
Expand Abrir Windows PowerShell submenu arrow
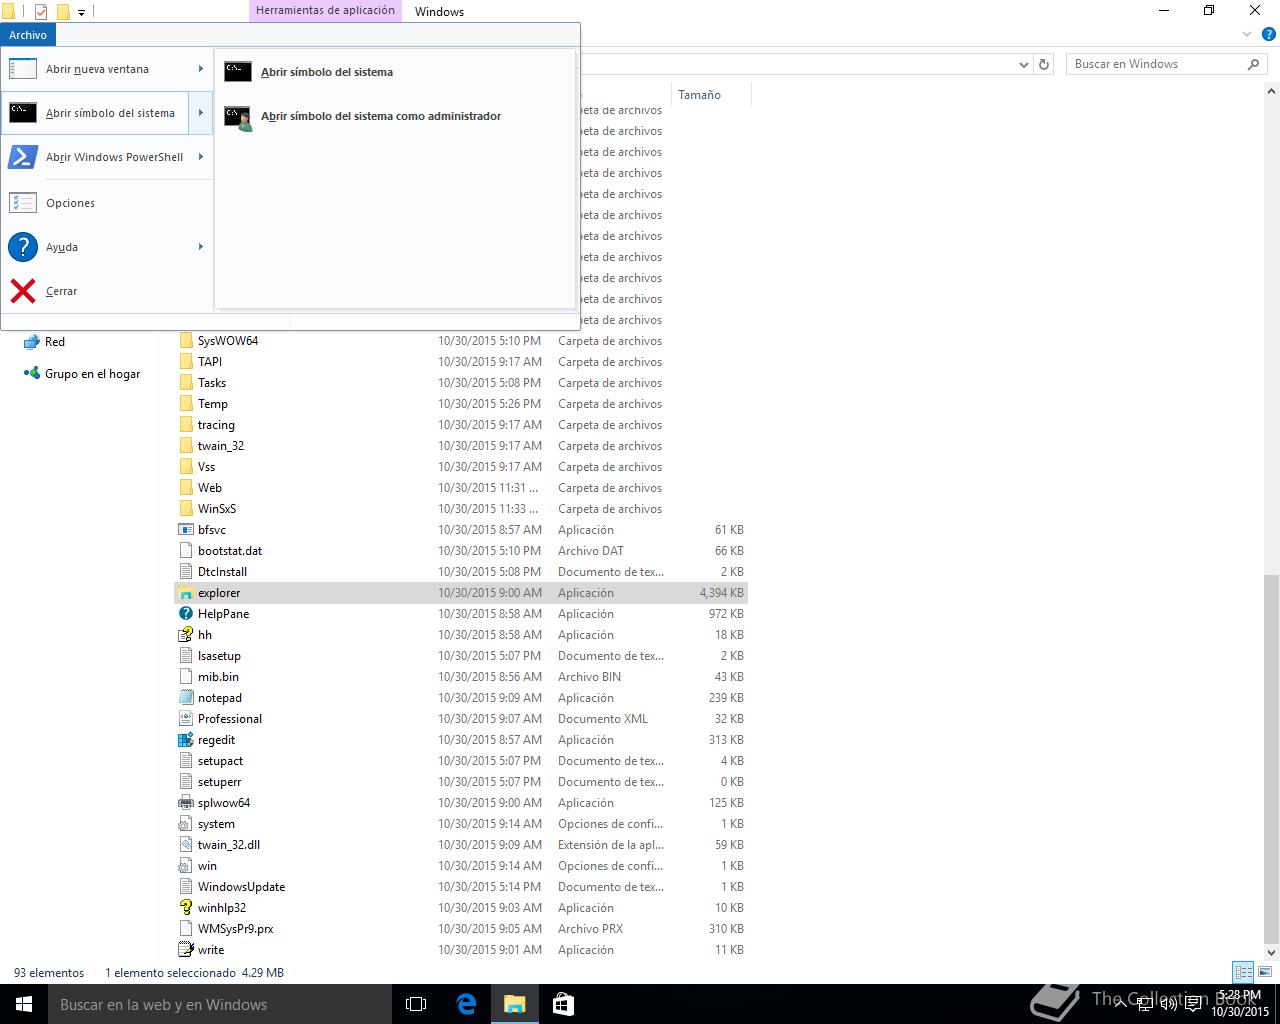coord(201,157)
